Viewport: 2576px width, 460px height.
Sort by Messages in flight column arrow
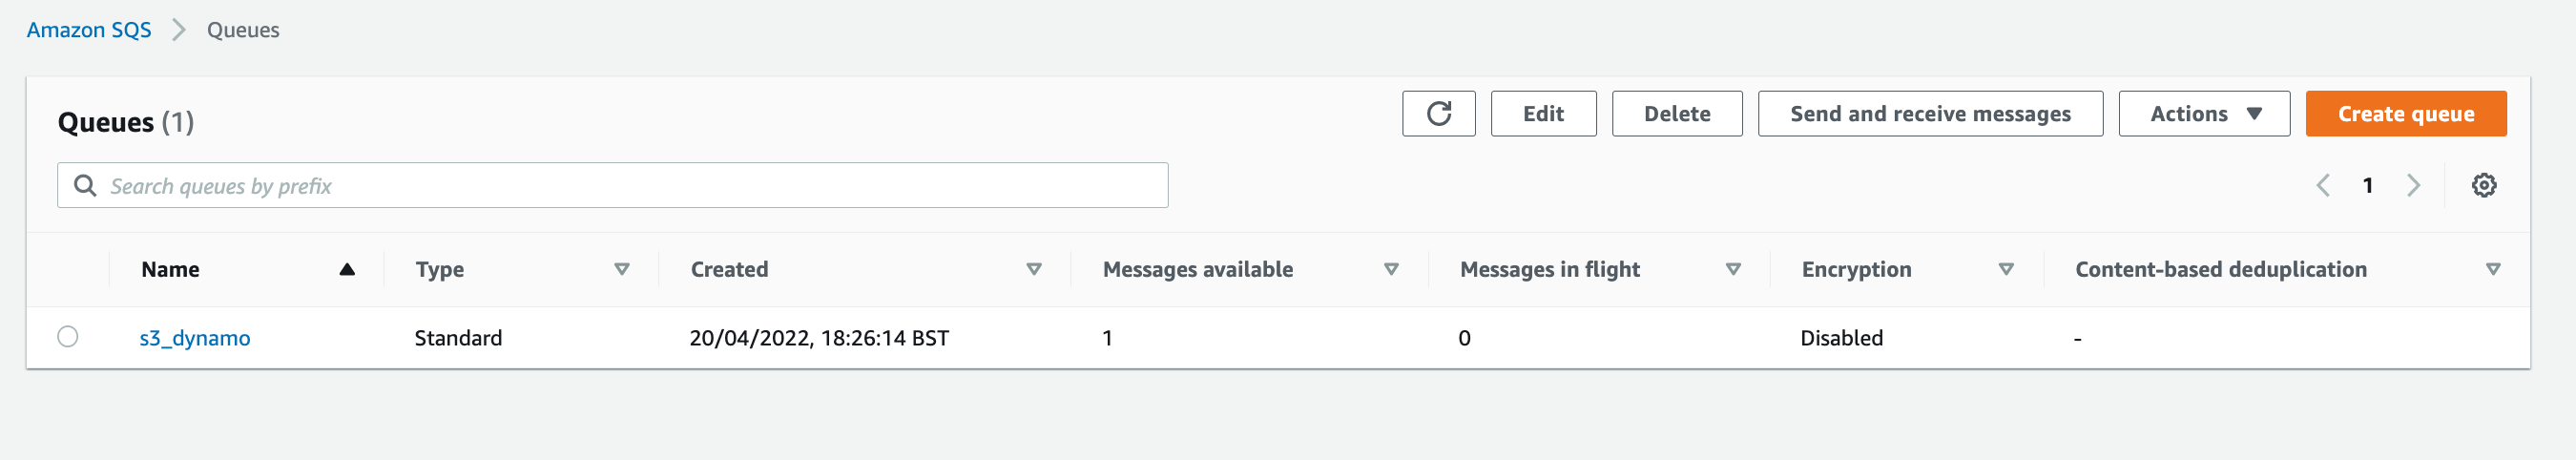tap(1733, 269)
